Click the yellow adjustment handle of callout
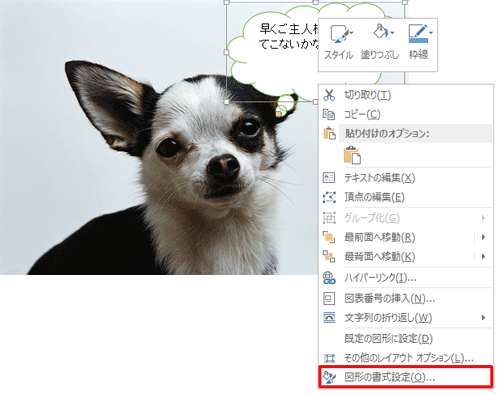The image size is (500, 395). coord(279,114)
